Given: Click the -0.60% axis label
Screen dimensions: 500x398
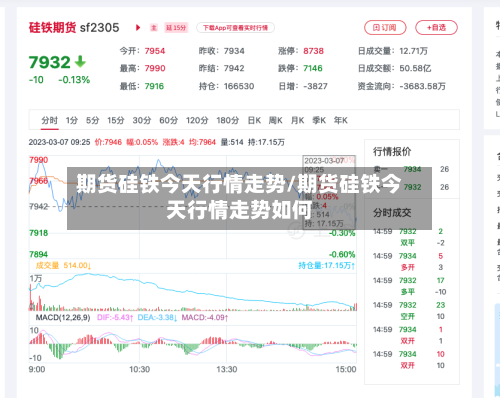Looking at the screenshot, I should coord(342,254).
